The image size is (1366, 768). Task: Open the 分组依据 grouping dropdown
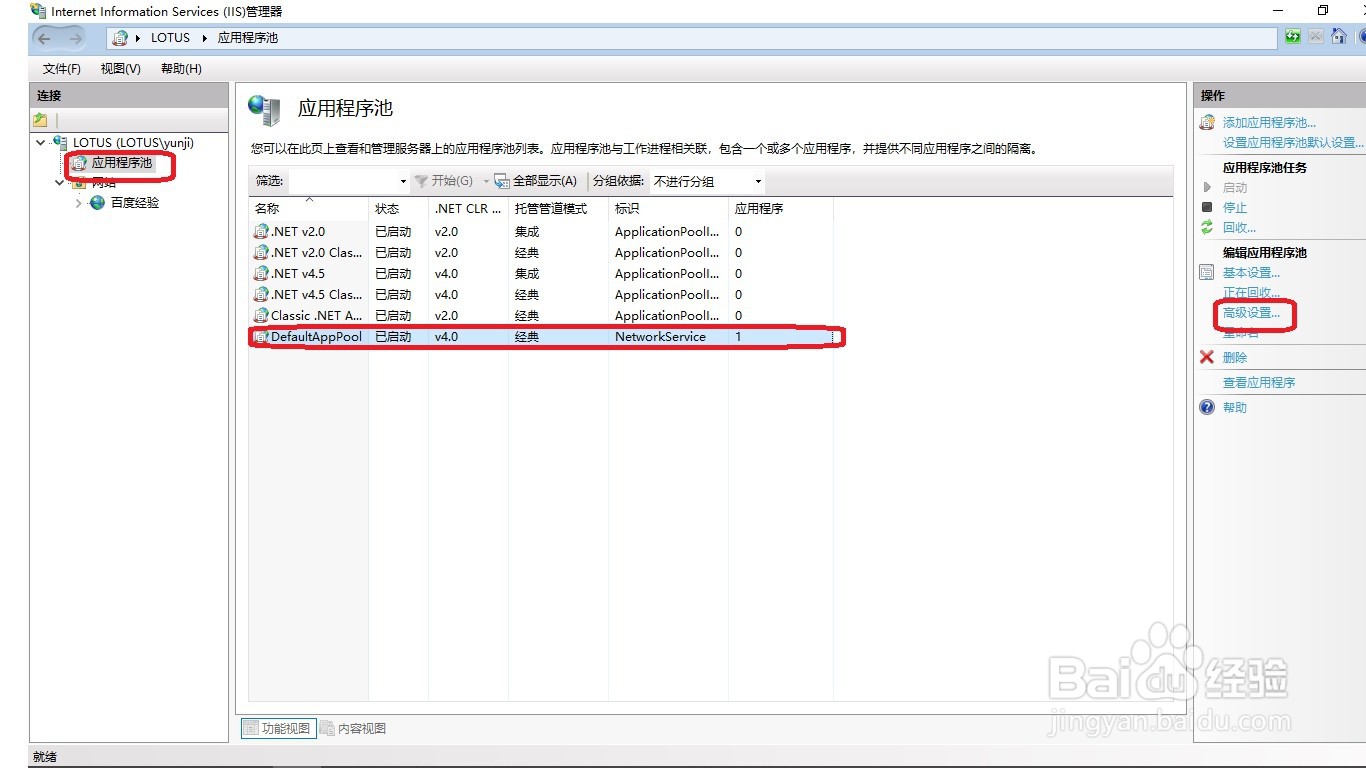coord(758,181)
